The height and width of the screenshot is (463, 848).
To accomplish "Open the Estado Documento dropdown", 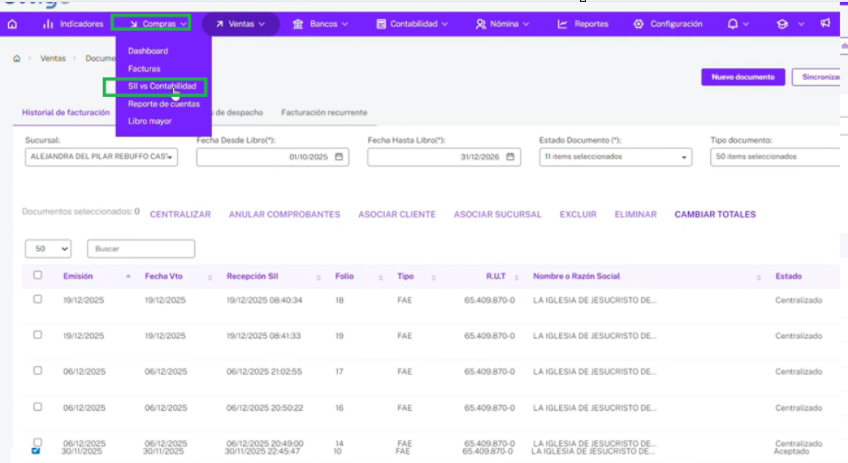I will (x=615, y=157).
